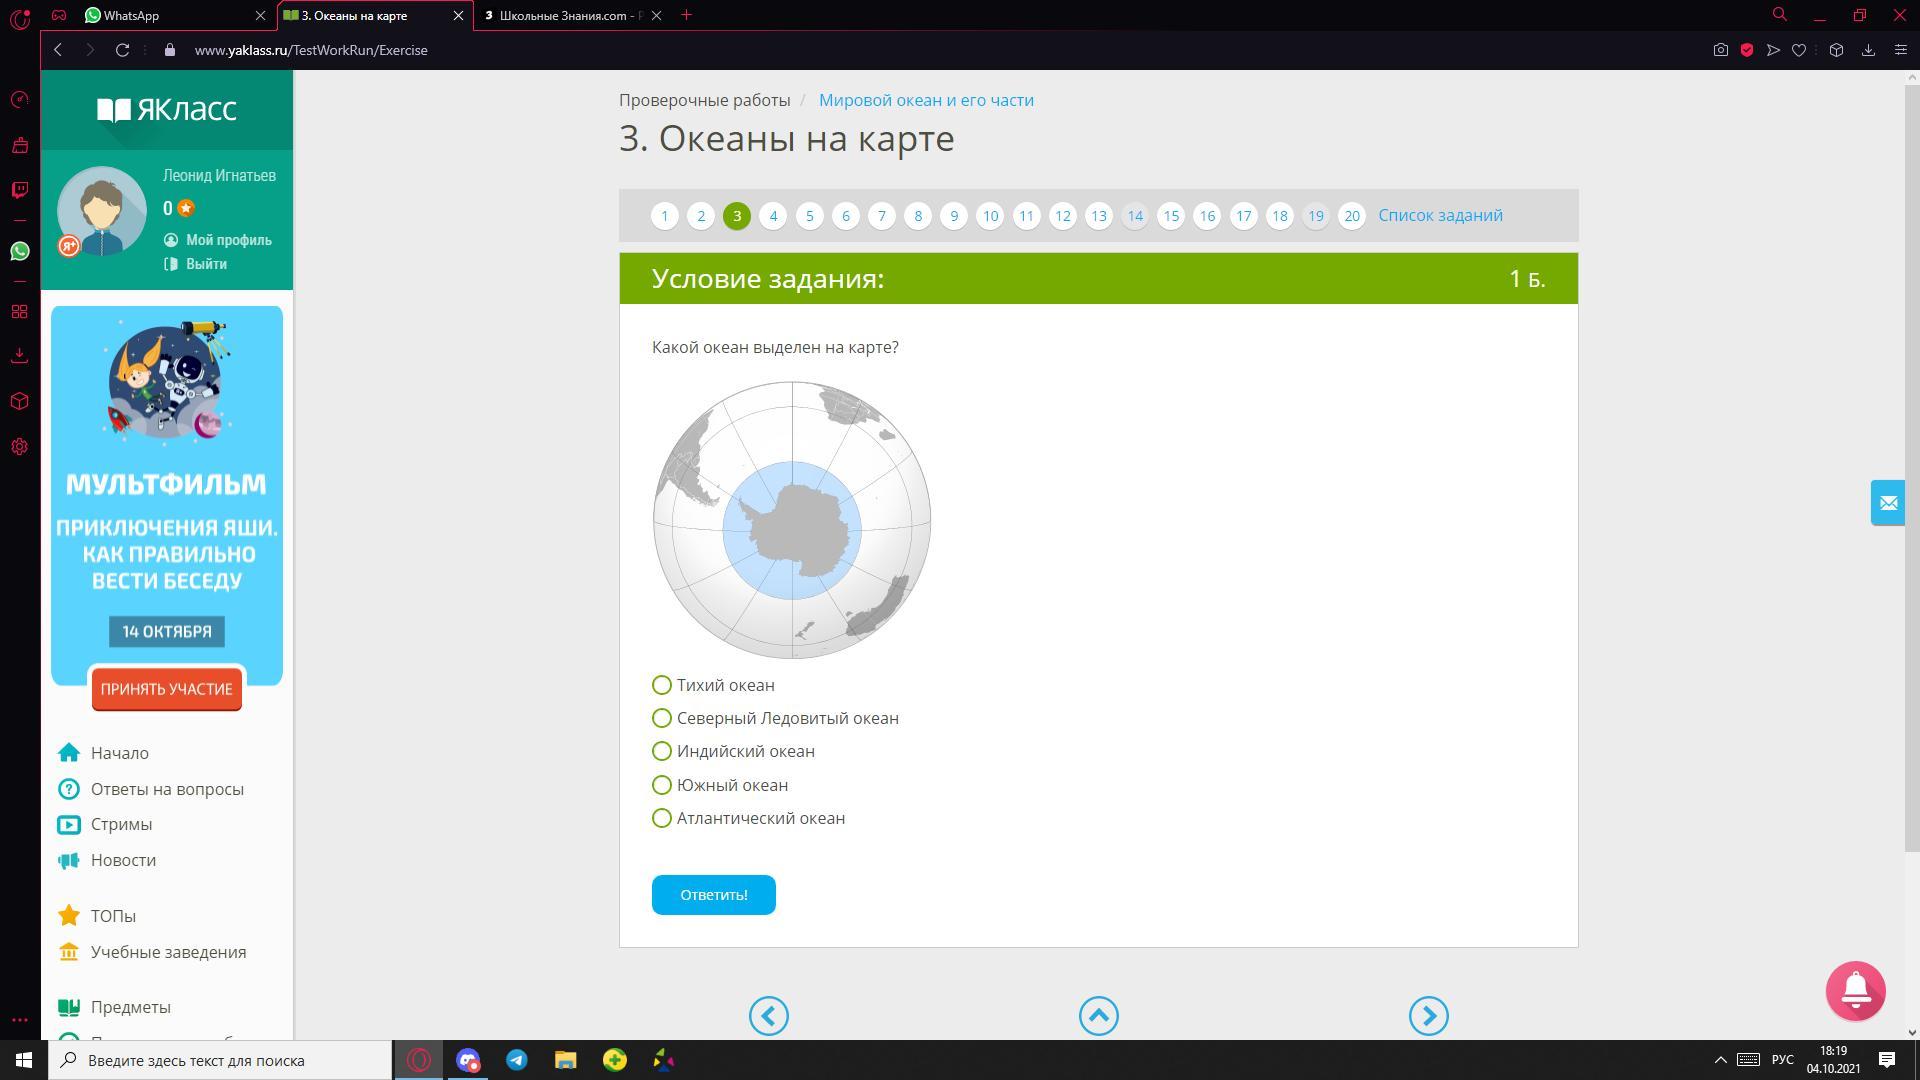Click the scroll-to-top circle arrow
Screen dimensions: 1920x1080
(1098, 1016)
